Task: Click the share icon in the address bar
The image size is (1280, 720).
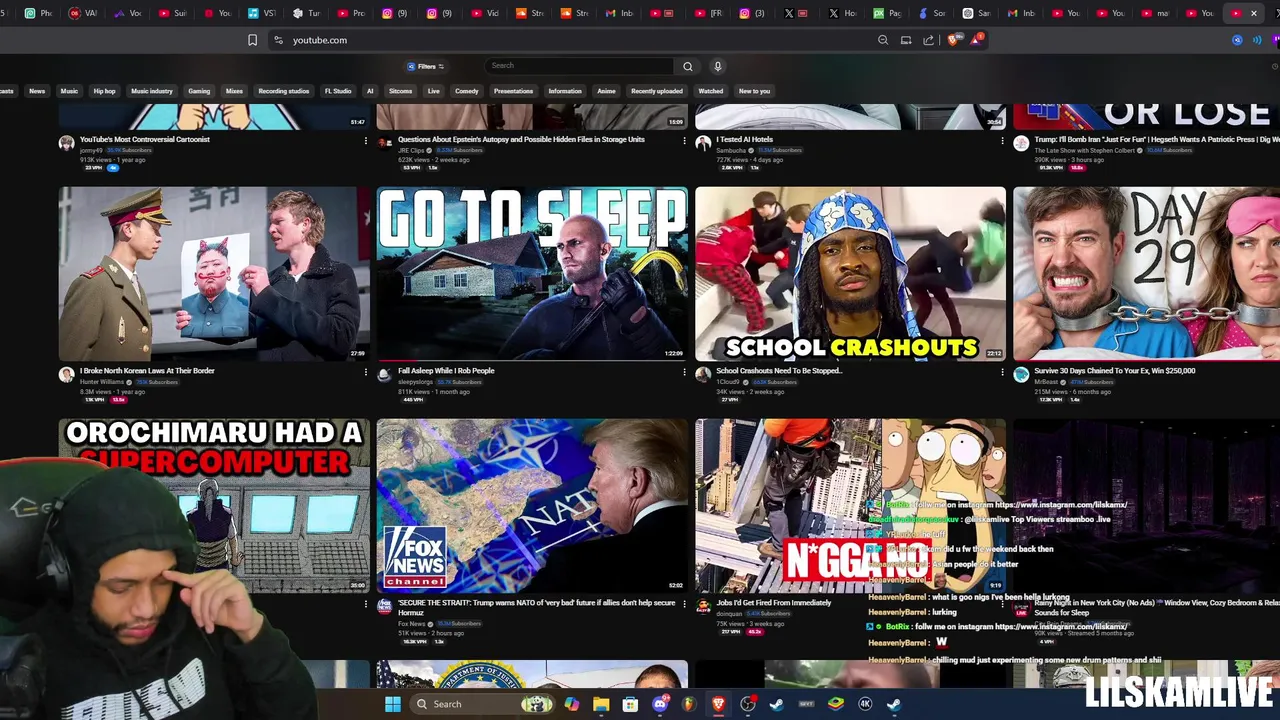Action: [x=928, y=40]
